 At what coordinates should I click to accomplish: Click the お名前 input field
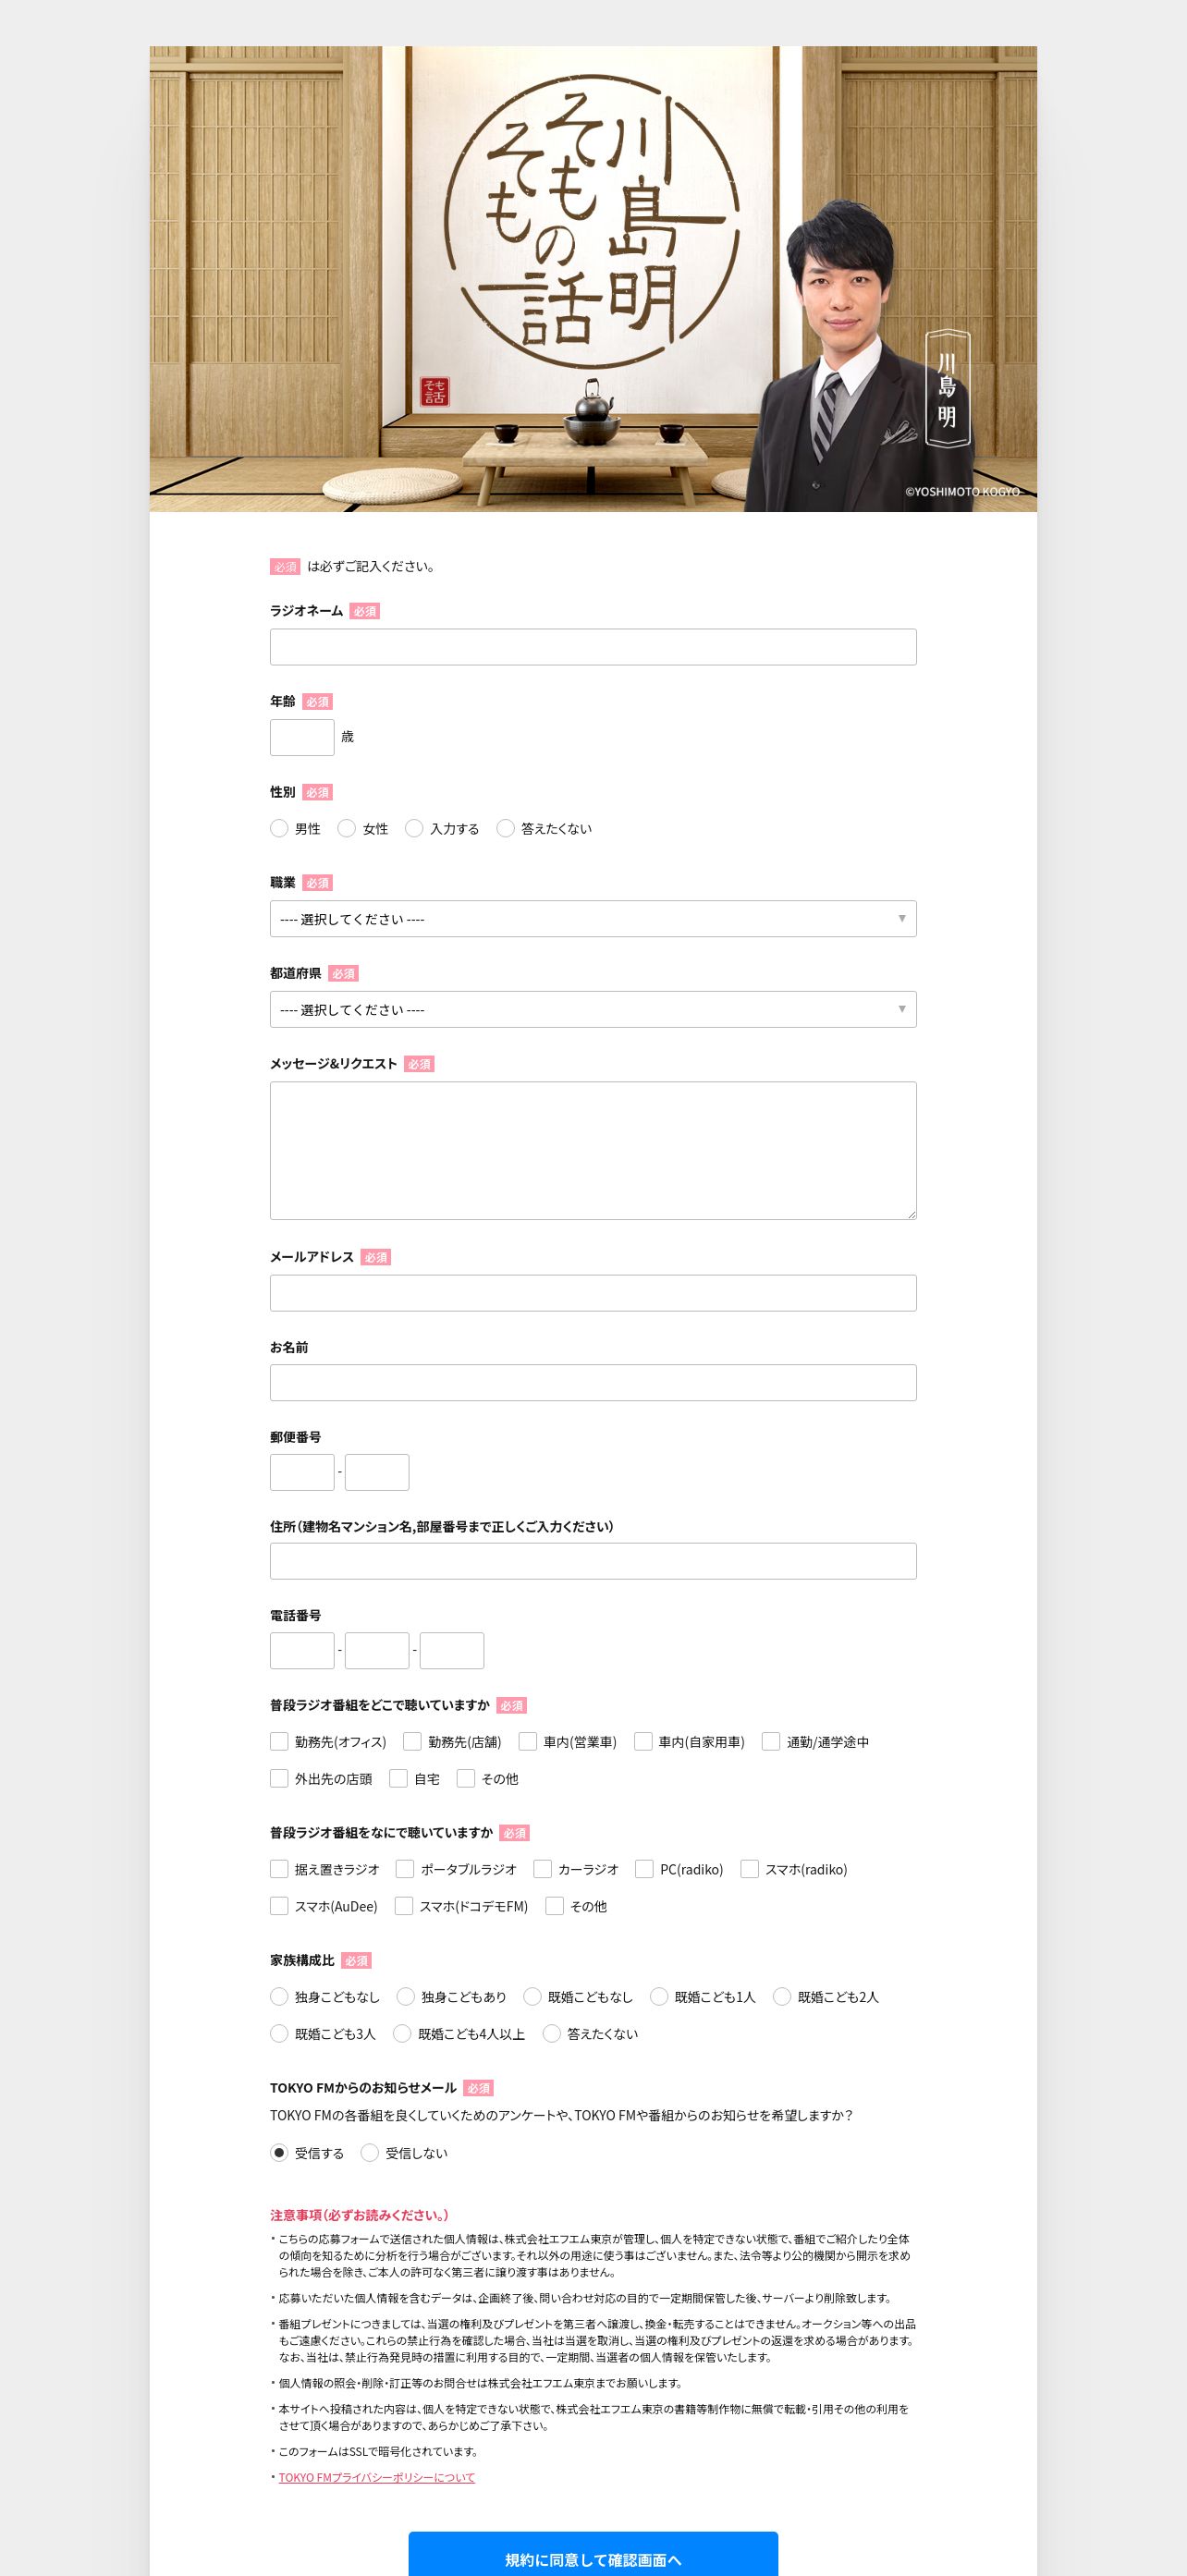click(x=593, y=1383)
